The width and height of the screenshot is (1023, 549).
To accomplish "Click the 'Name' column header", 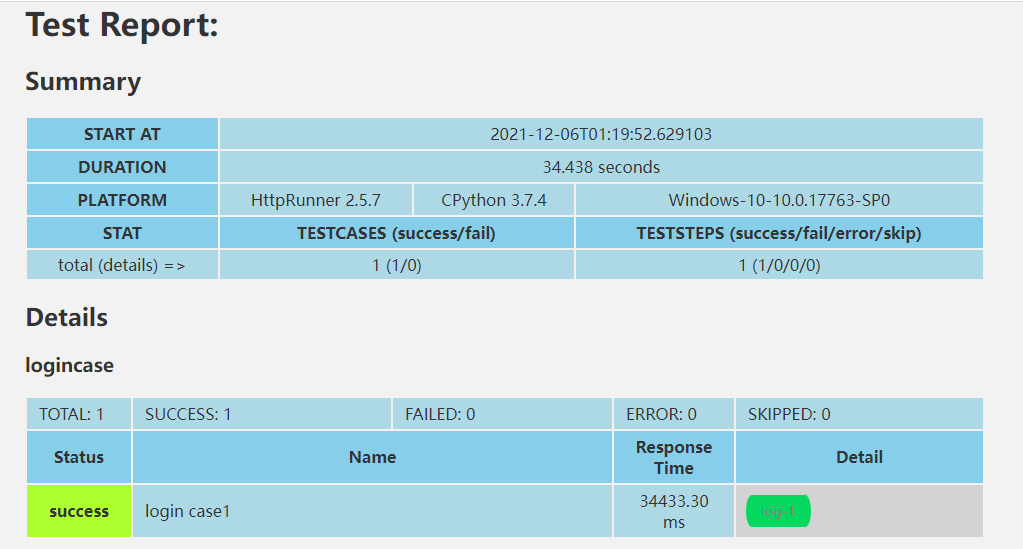I will (373, 457).
